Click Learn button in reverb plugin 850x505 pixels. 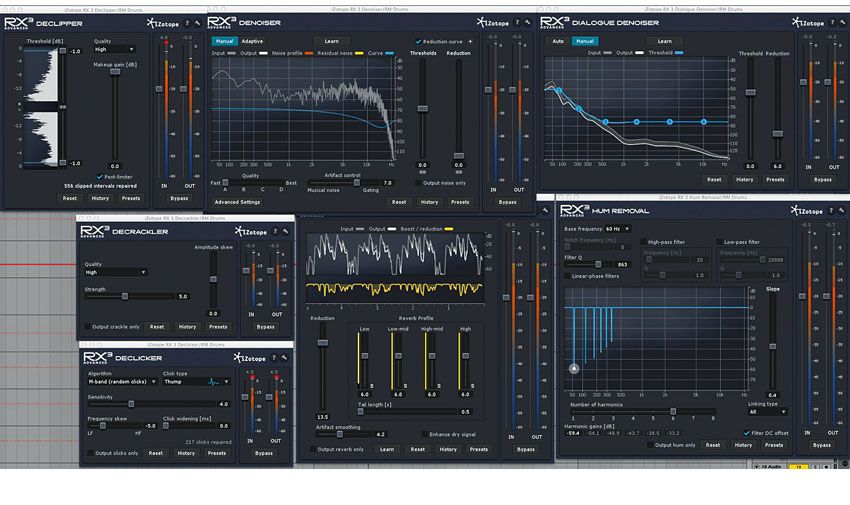(x=387, y=449)
